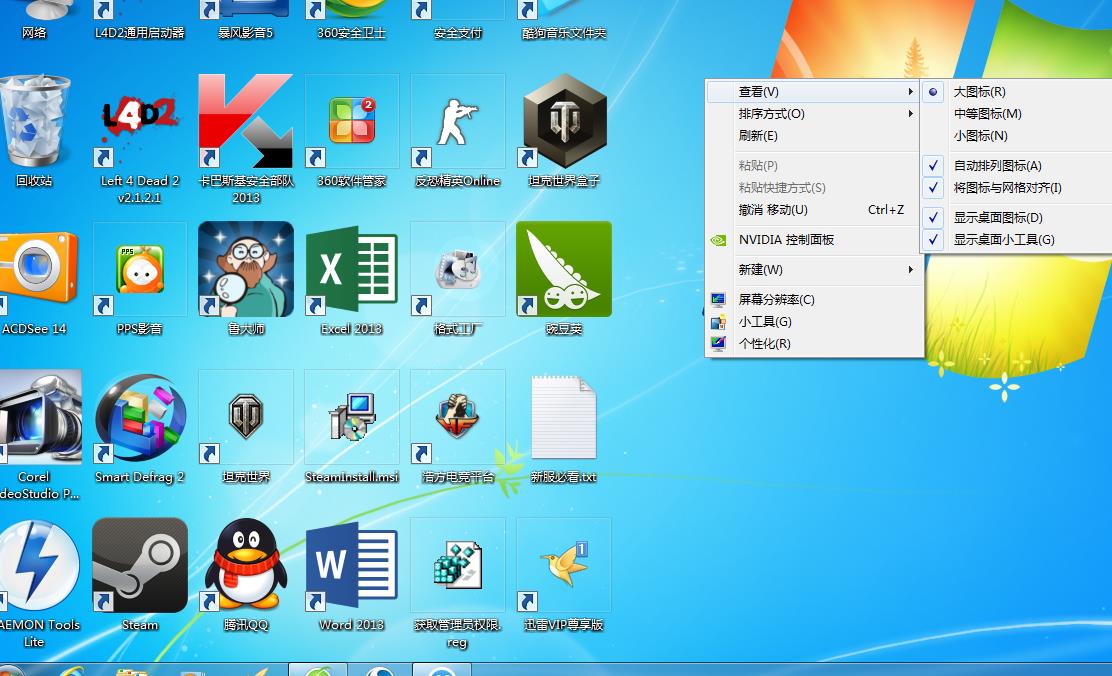Select the SteamInstall.msi file icon
Screen dimensions: 1112x676
[x=352, y=417]
